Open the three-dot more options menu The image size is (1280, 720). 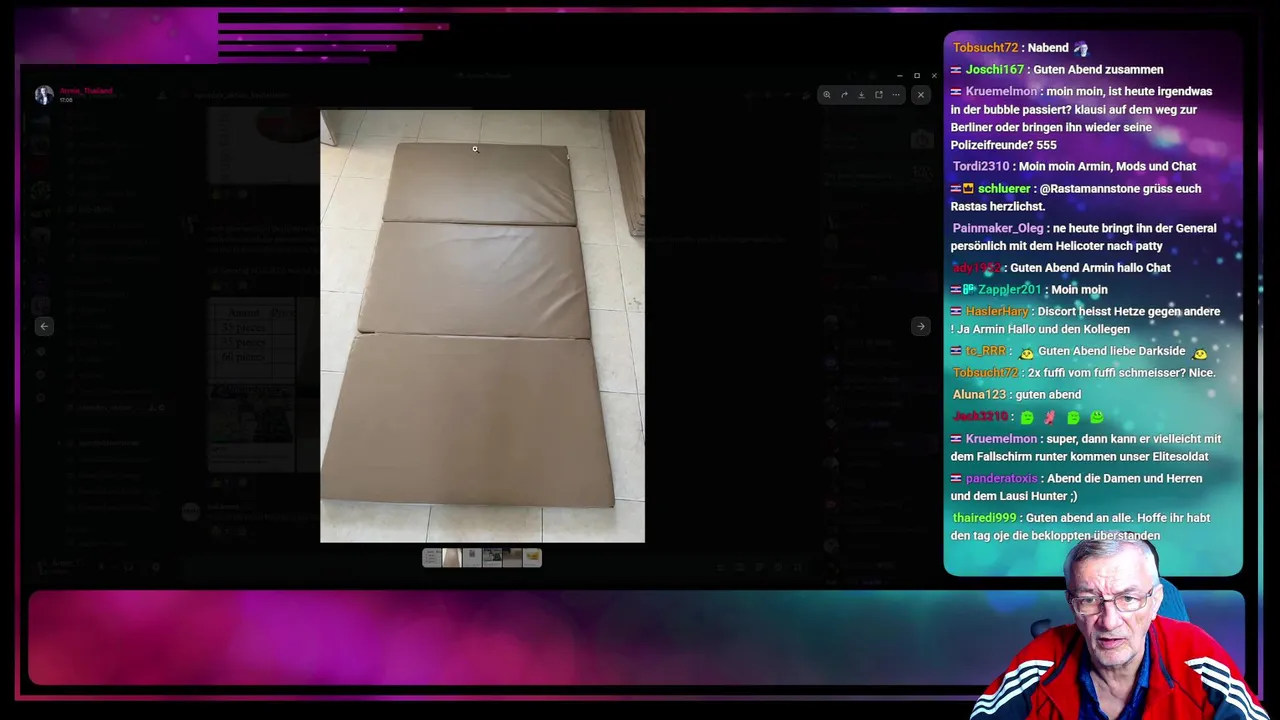point(896,95)
